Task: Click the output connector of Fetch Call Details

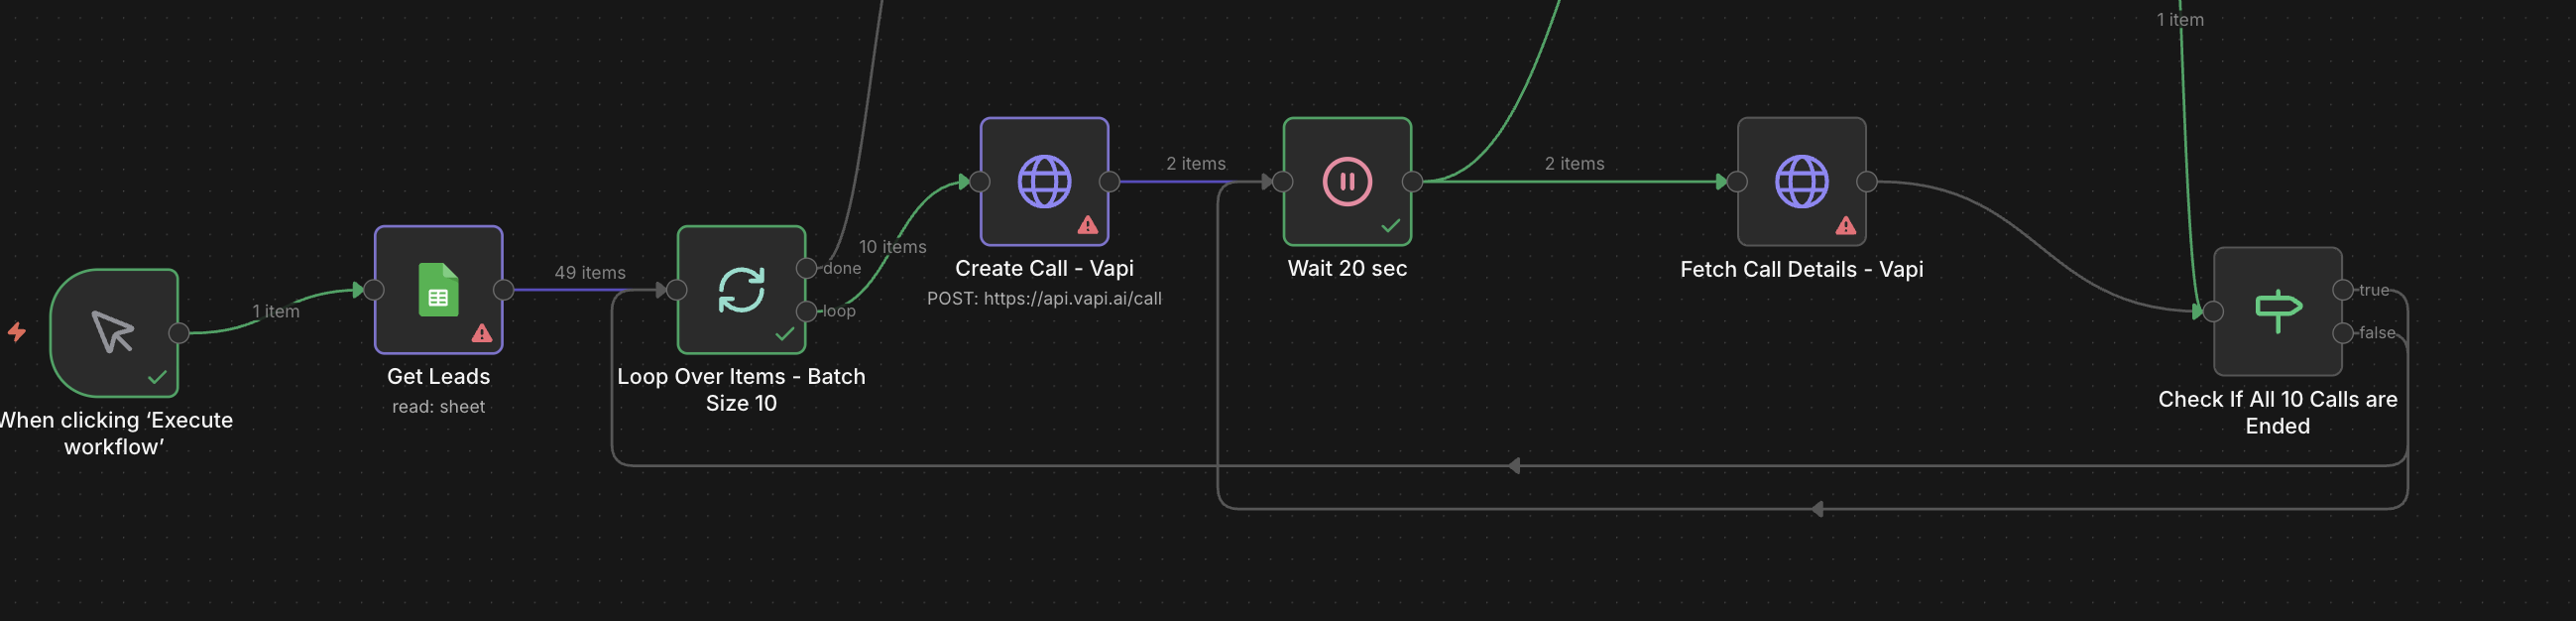Action: 1866,181
